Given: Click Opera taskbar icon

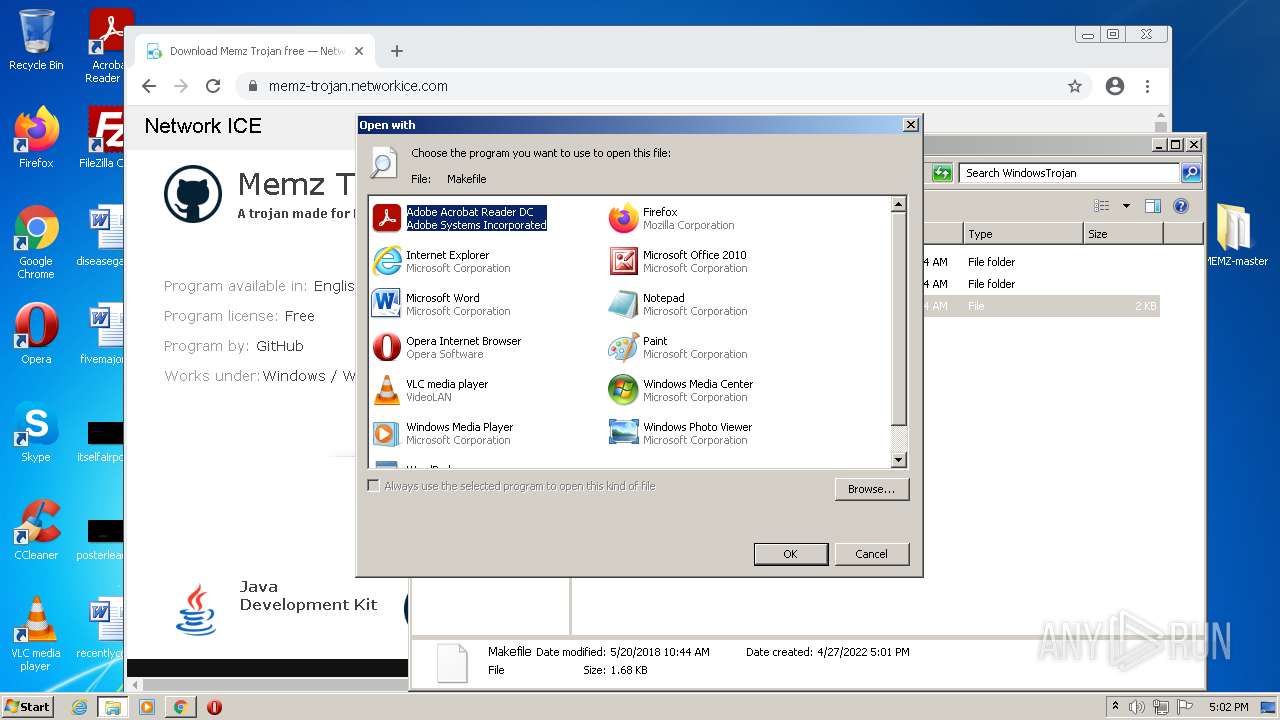Looking at the screenshot, I should 214,707.
